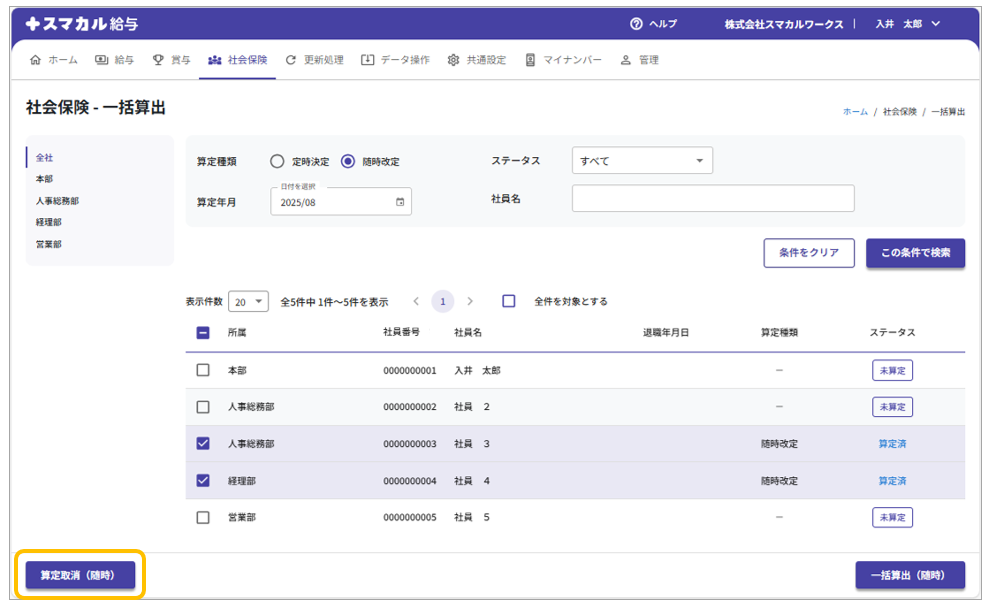This screenshot has width=990, height=608.
Task: Expand the 入井 太郎 user menu
Action: pos(936,24)
